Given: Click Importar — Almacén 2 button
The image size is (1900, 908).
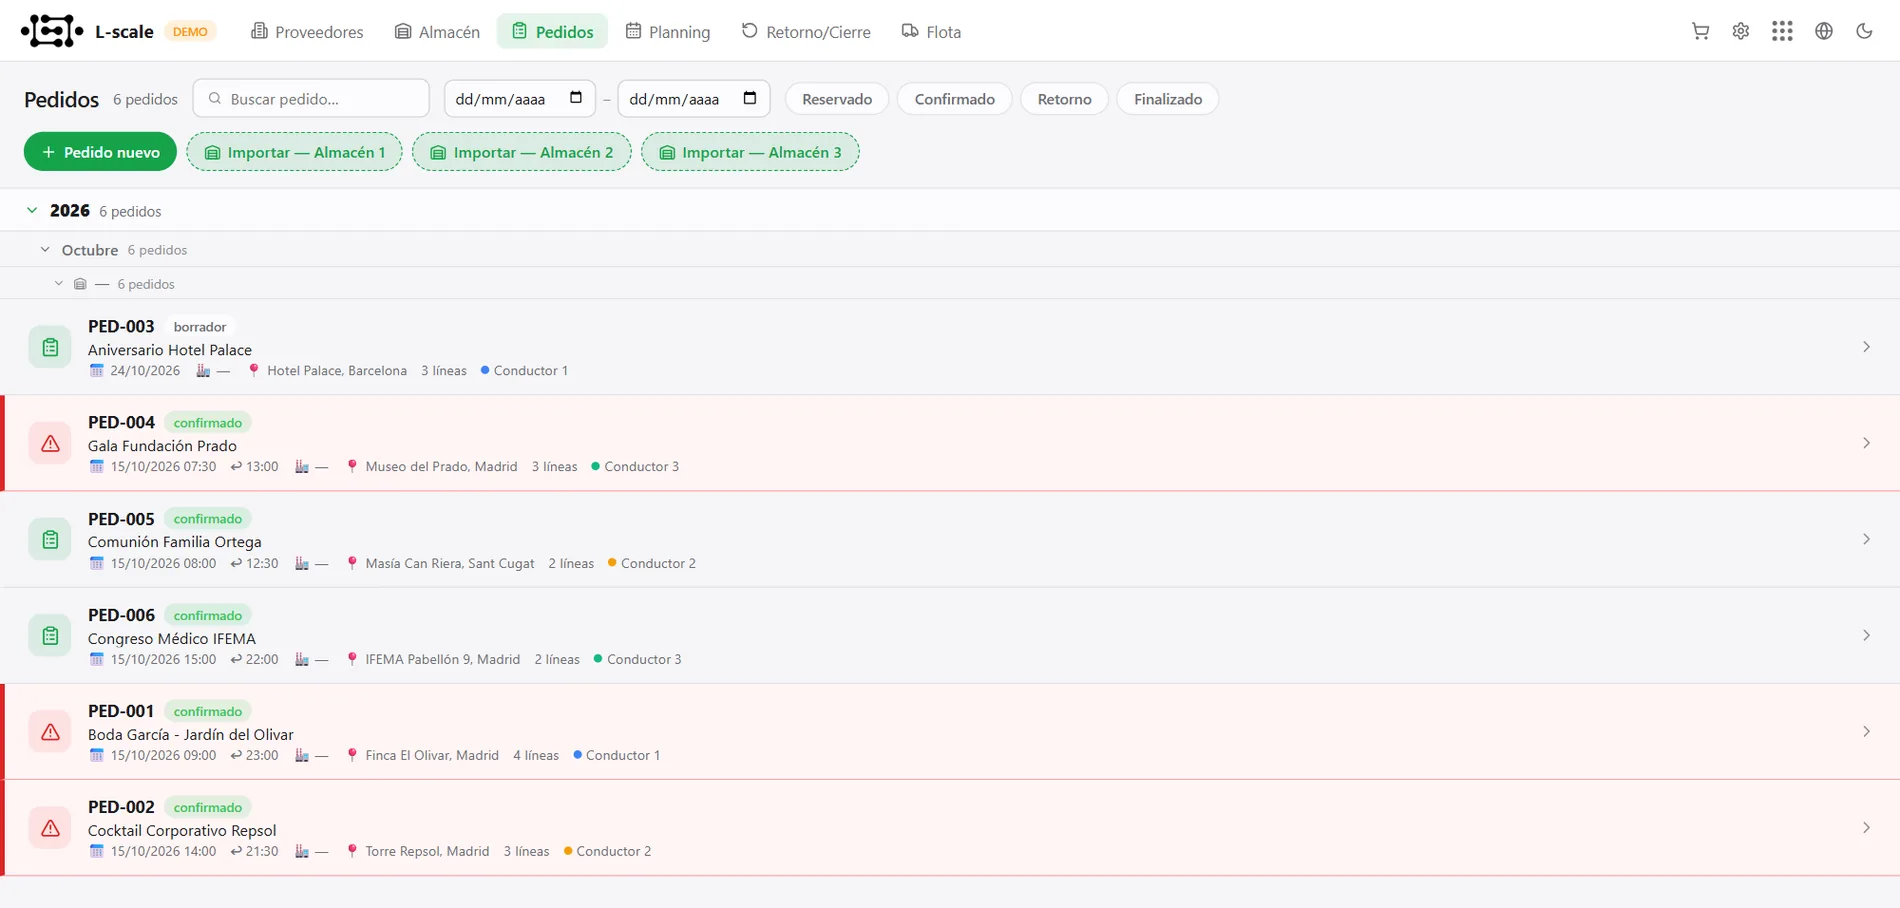Looking at the screenshot, I should (521, 152).
